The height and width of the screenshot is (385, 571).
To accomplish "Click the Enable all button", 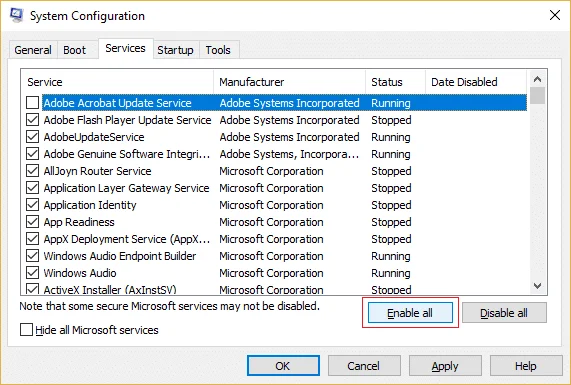I will click(x=410, y=313).
